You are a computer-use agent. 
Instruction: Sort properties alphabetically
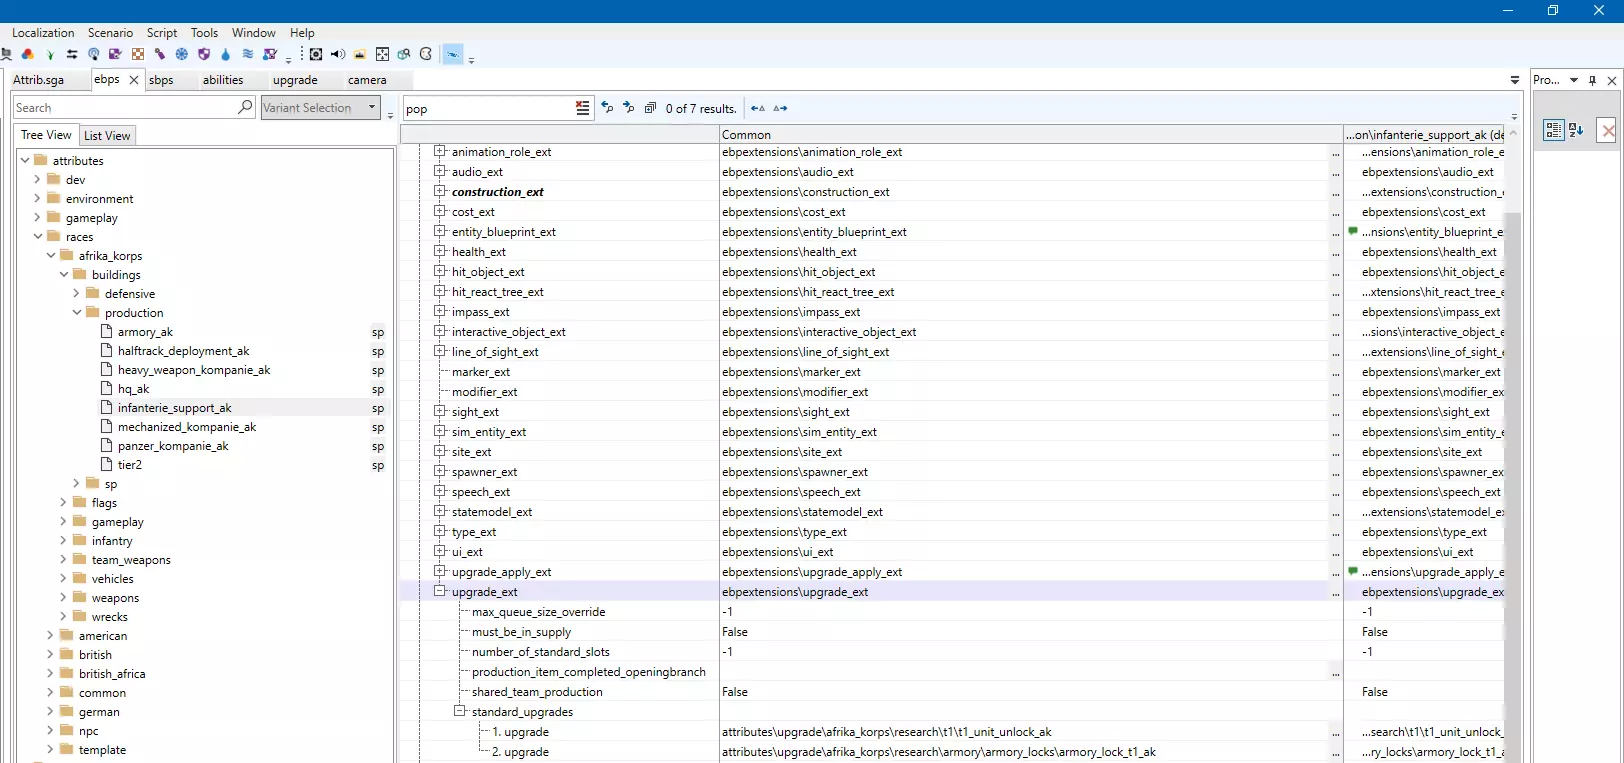pyautogui.click(x=1576, y=130)
